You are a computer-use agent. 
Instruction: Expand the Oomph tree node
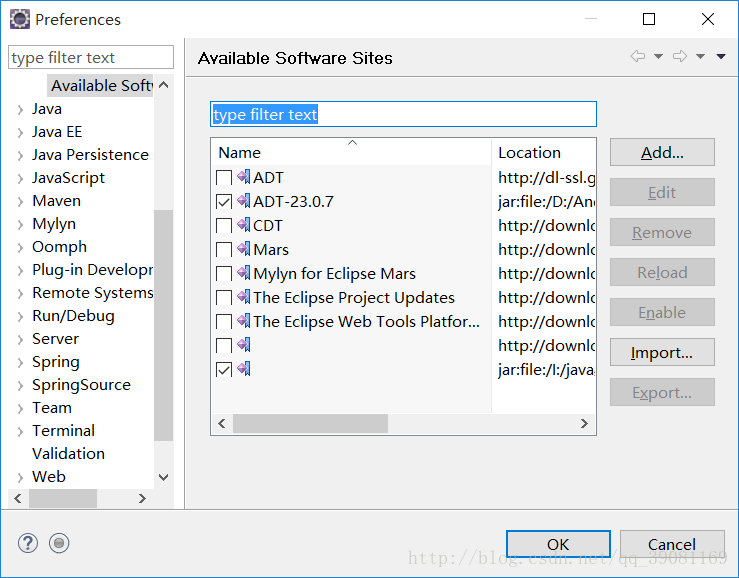tap(20, 248)
